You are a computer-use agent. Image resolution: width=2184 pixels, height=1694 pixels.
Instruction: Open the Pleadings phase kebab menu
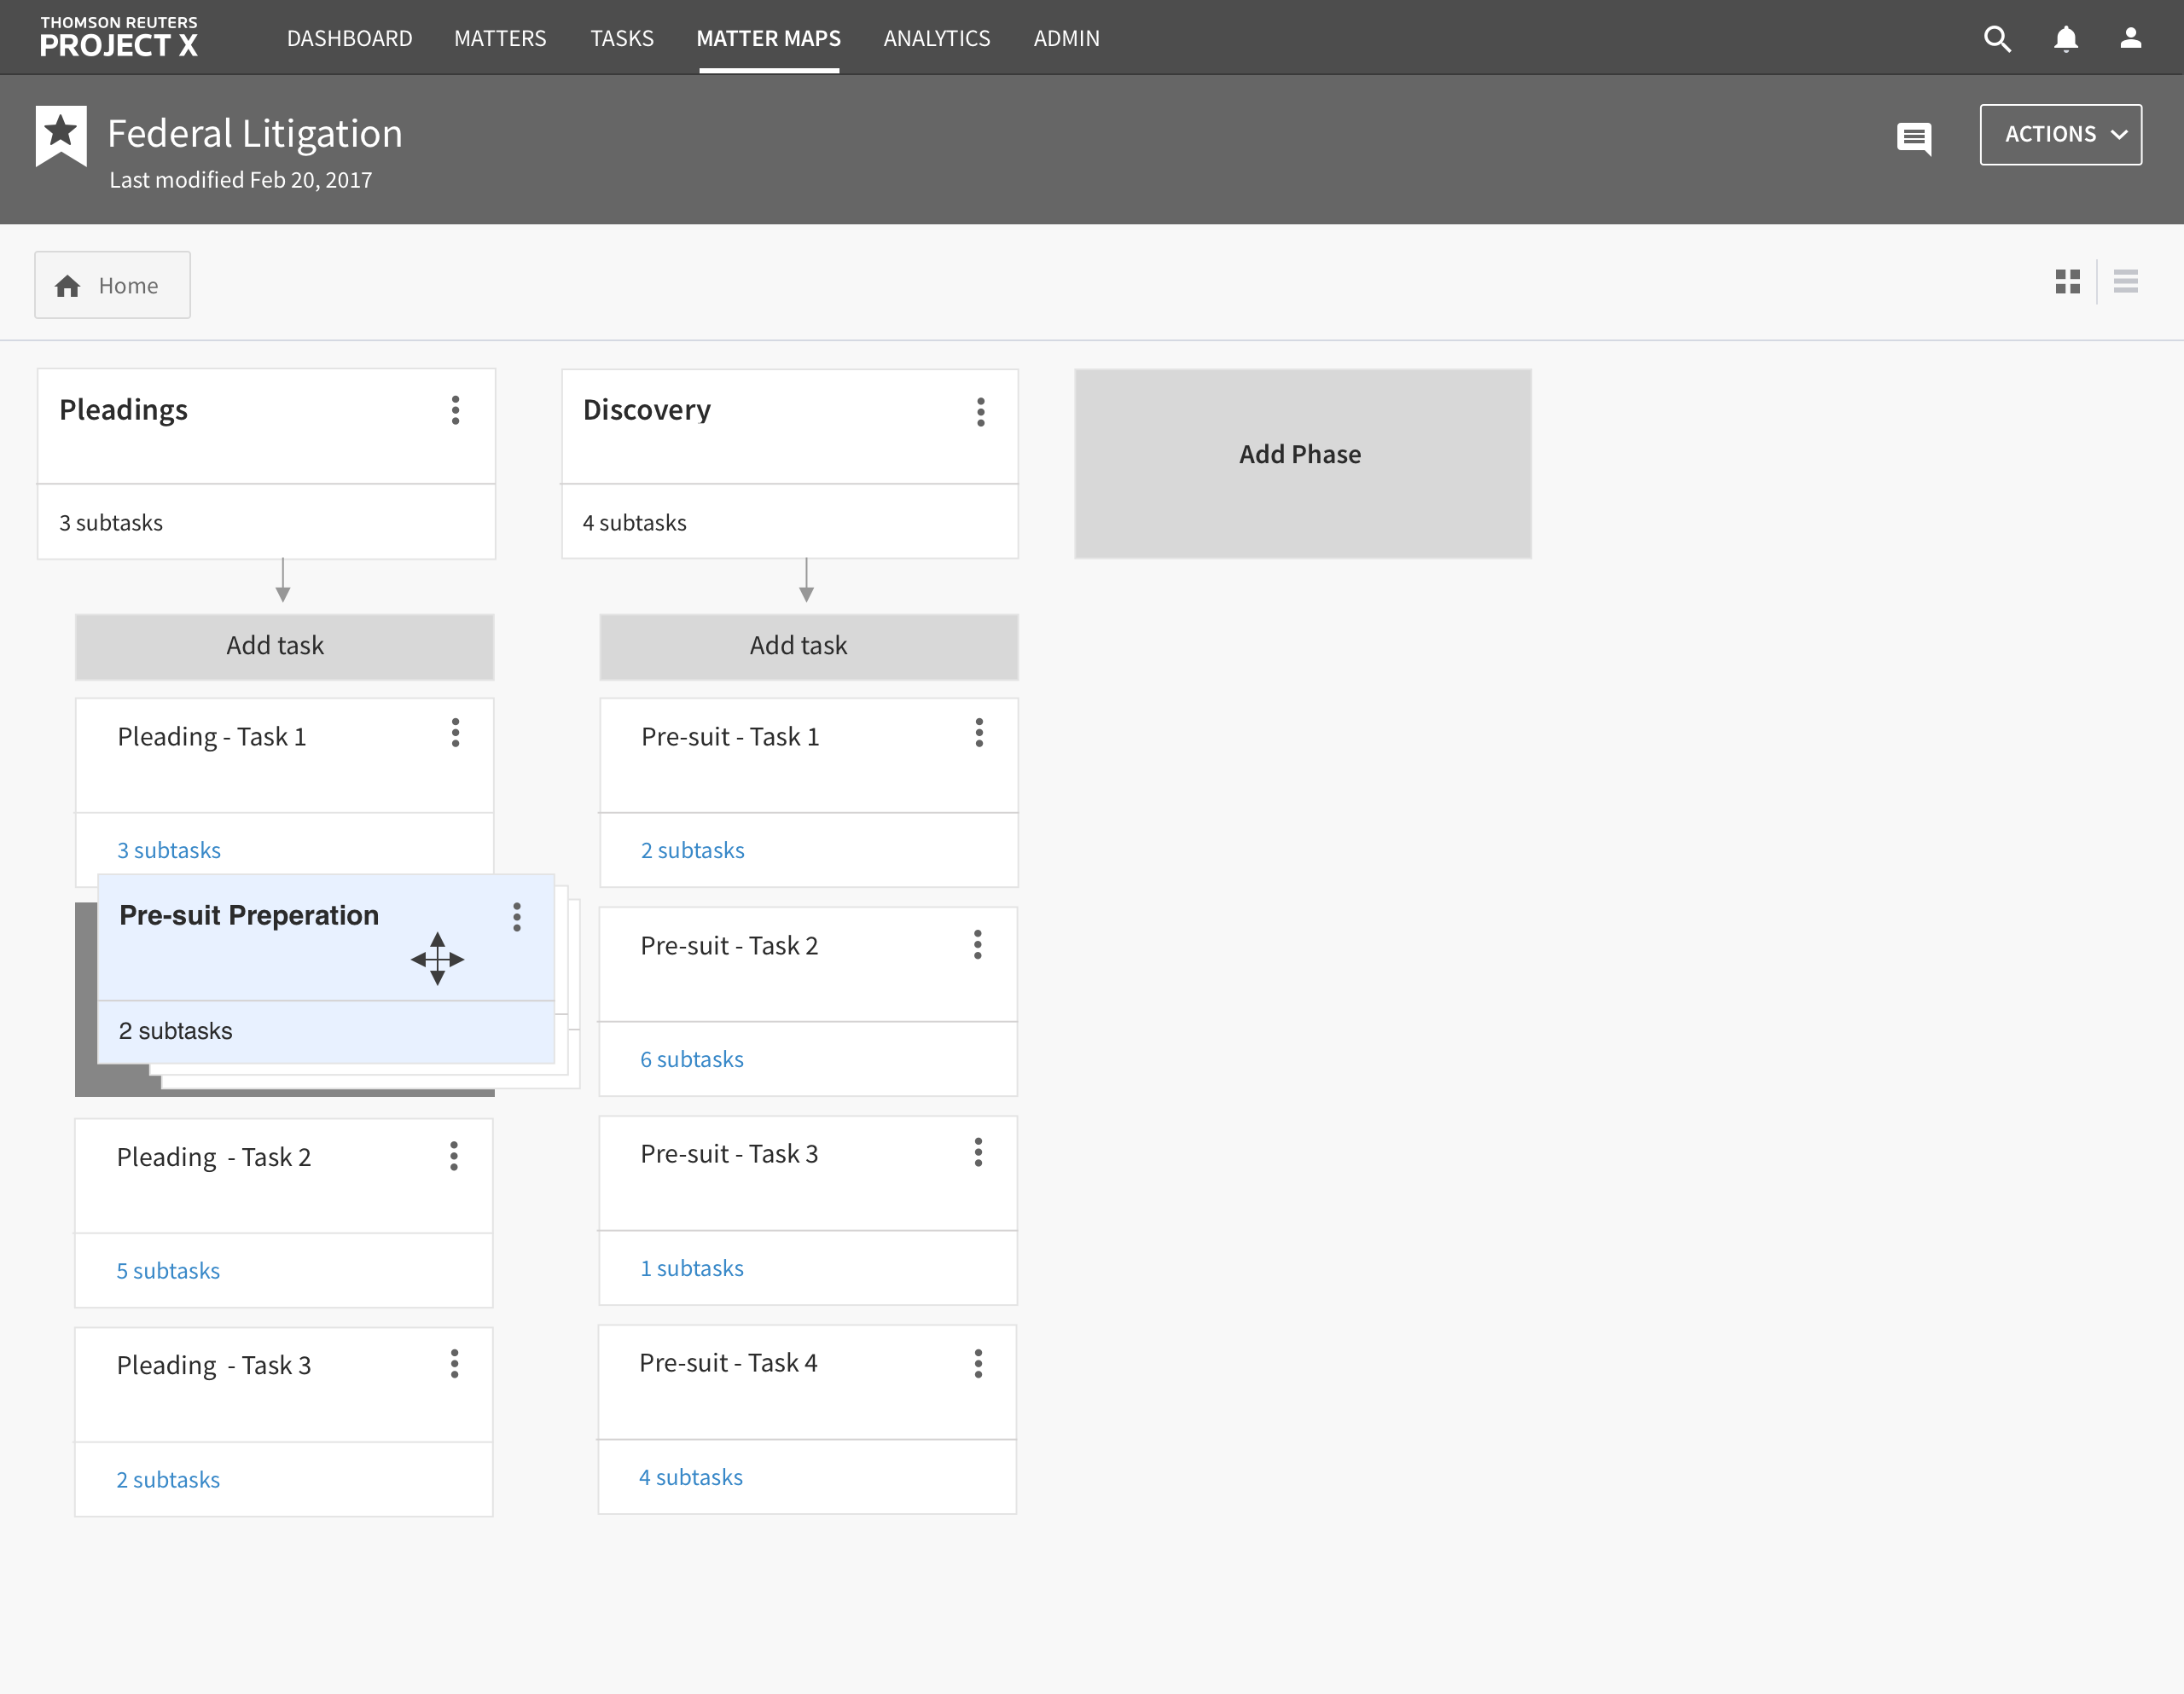pos(455,410)
